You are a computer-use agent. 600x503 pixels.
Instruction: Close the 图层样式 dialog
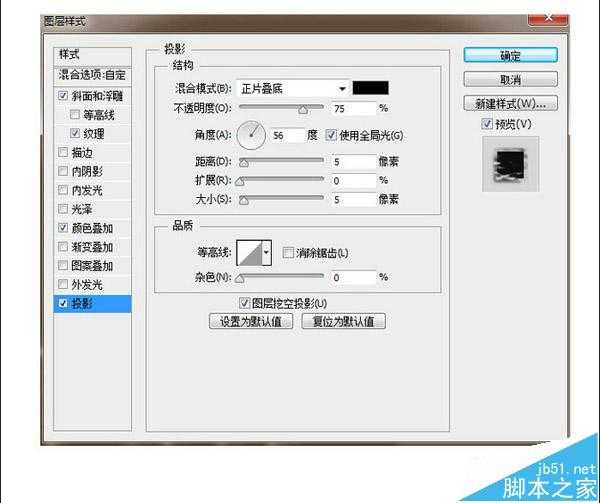pyautogui.click(x=548, y=18)
